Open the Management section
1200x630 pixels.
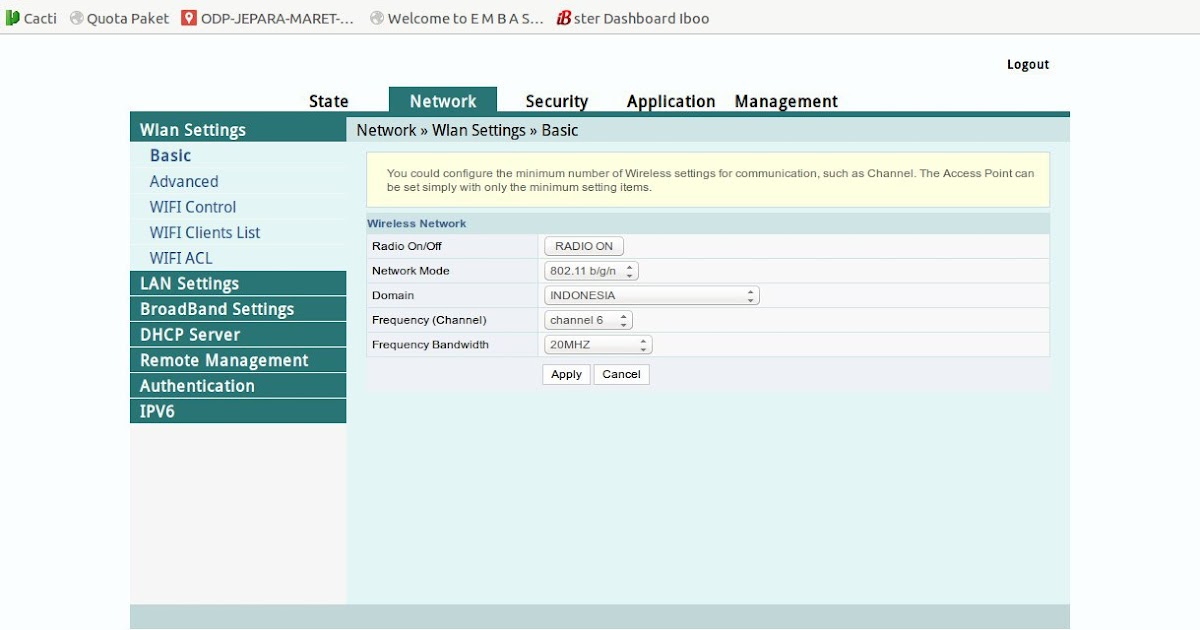click(785, 100)
